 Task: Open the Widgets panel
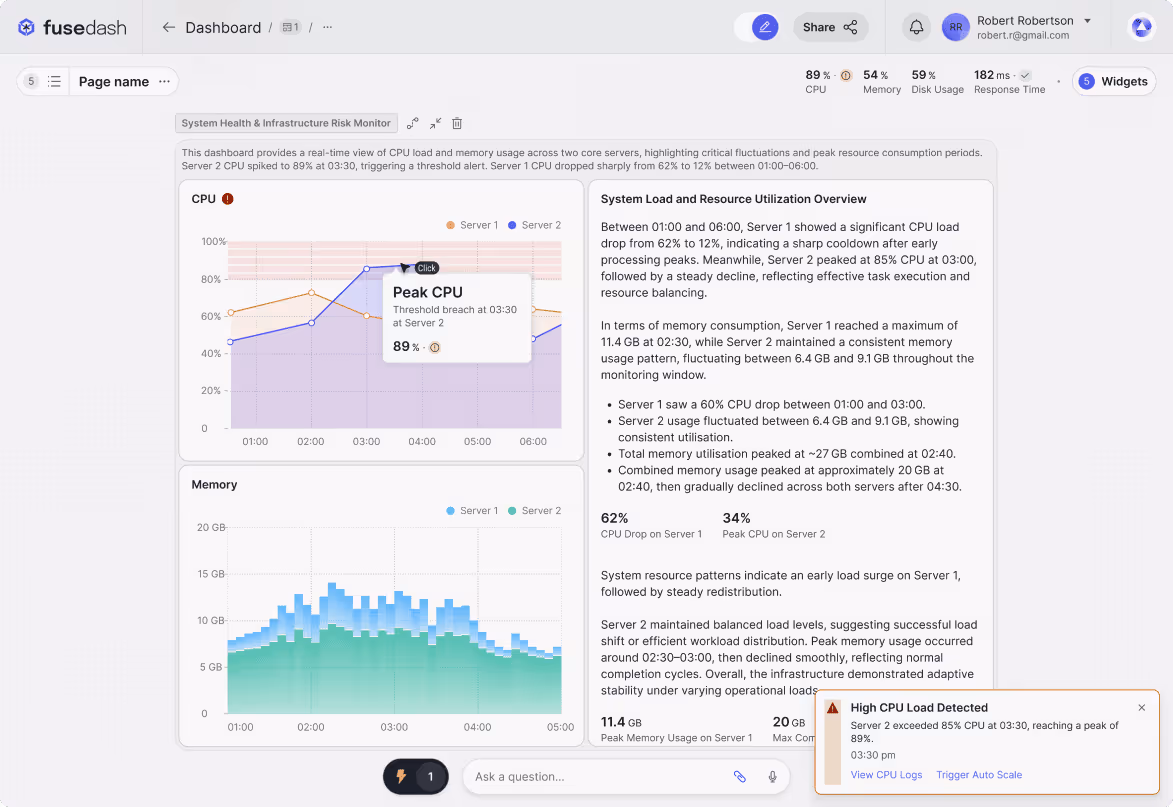[x=1113, y=81]
